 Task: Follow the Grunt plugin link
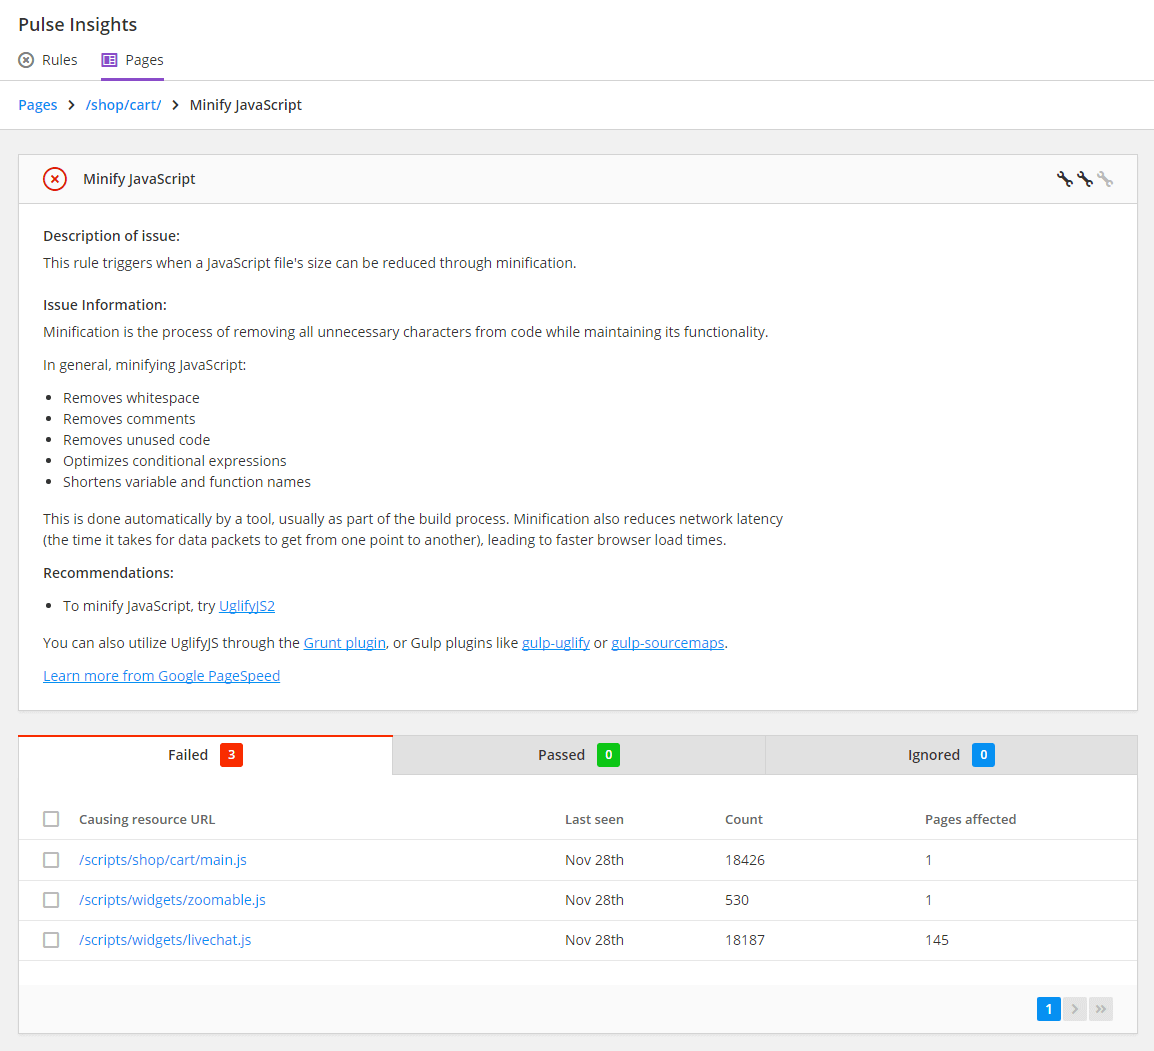click(x=344, y=642)
